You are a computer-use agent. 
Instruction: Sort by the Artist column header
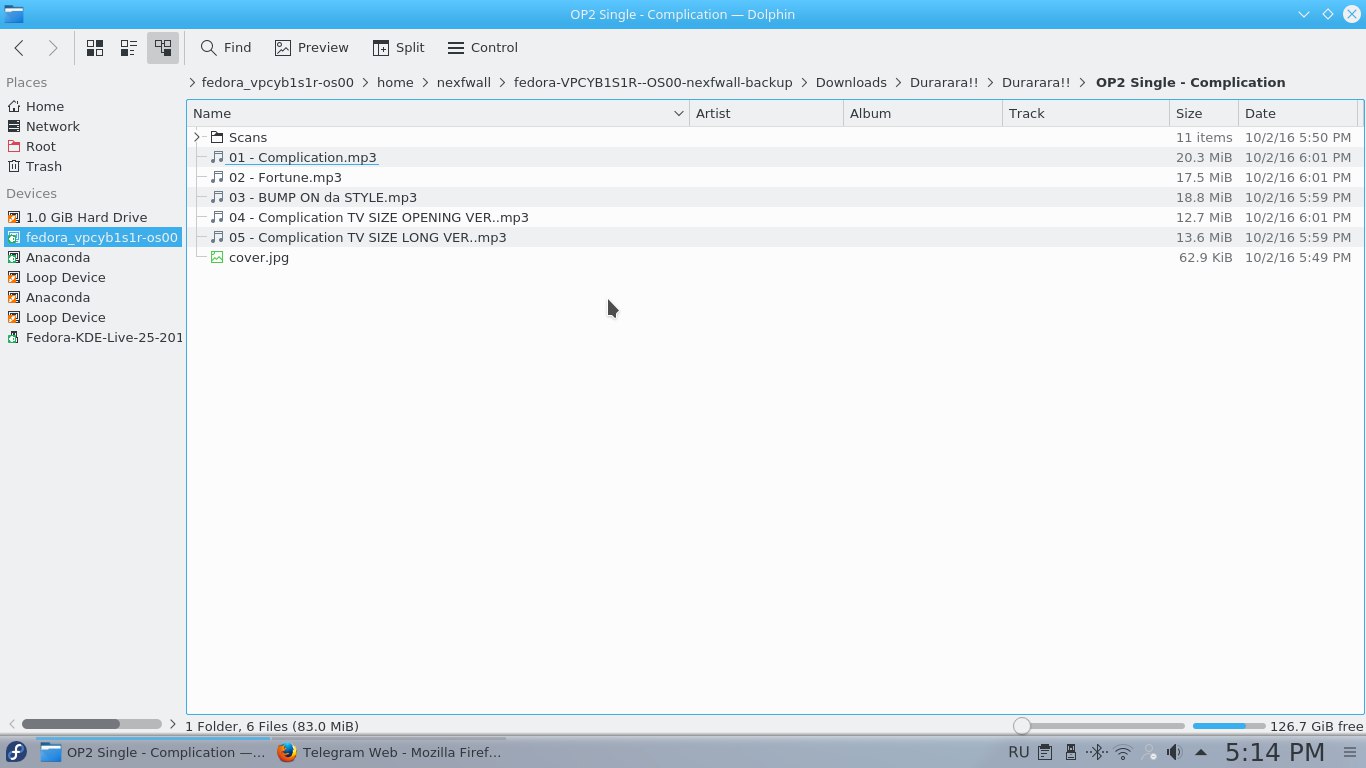pyautogui.click(x=767, y=113)
